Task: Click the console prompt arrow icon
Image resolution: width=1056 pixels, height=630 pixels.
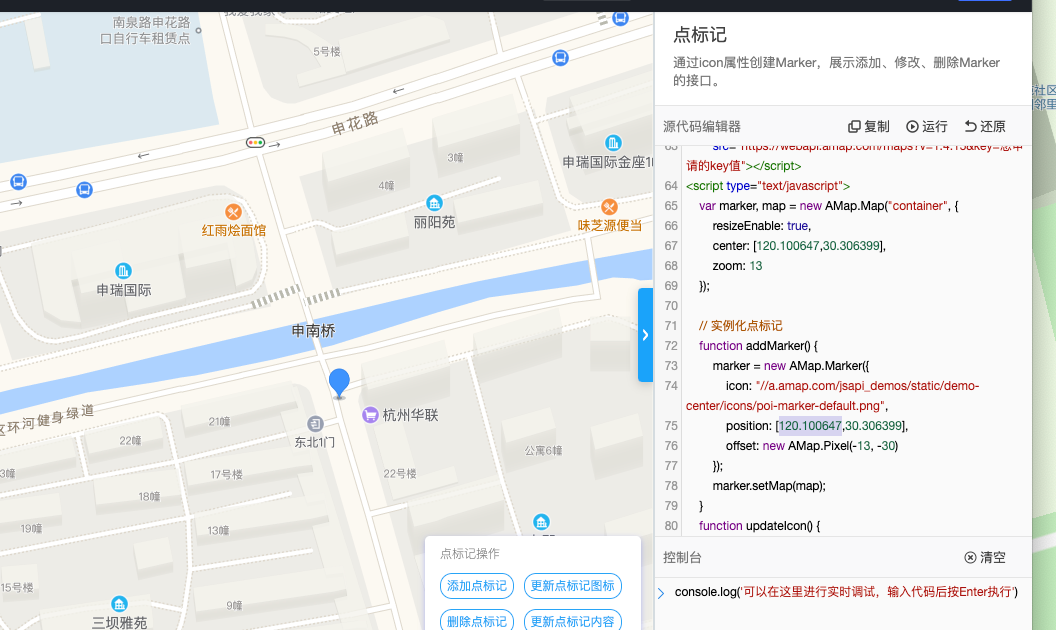Action: pyautogui.click(x=661, y=593)
